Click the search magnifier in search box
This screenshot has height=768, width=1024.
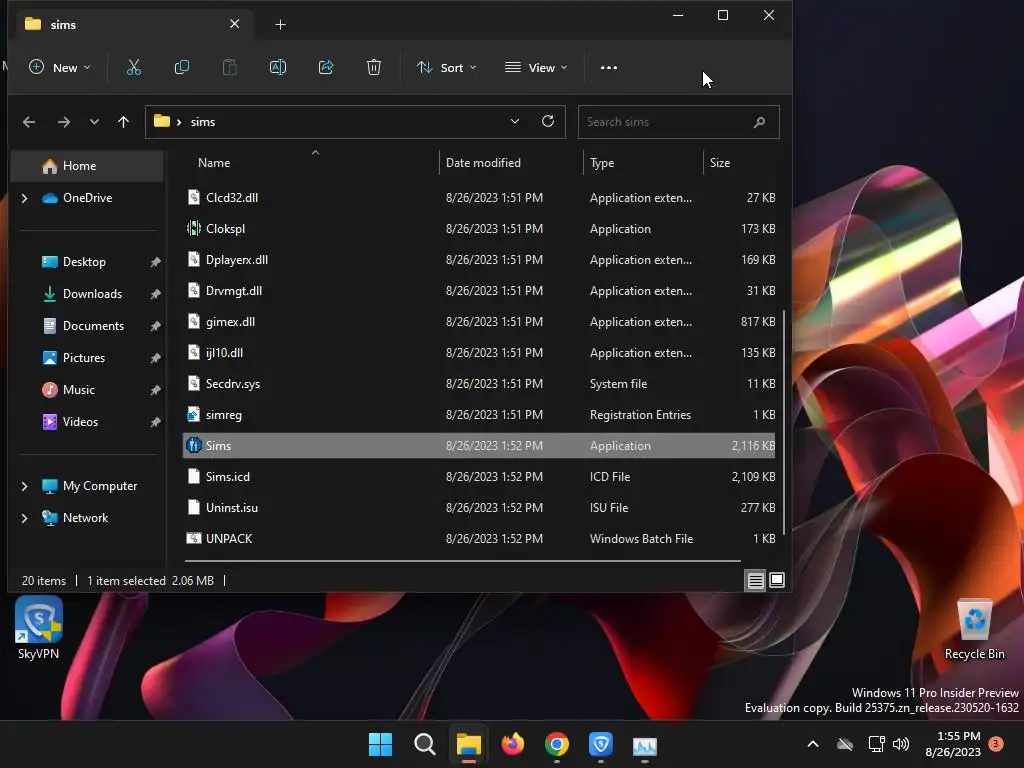coord(759,122)
